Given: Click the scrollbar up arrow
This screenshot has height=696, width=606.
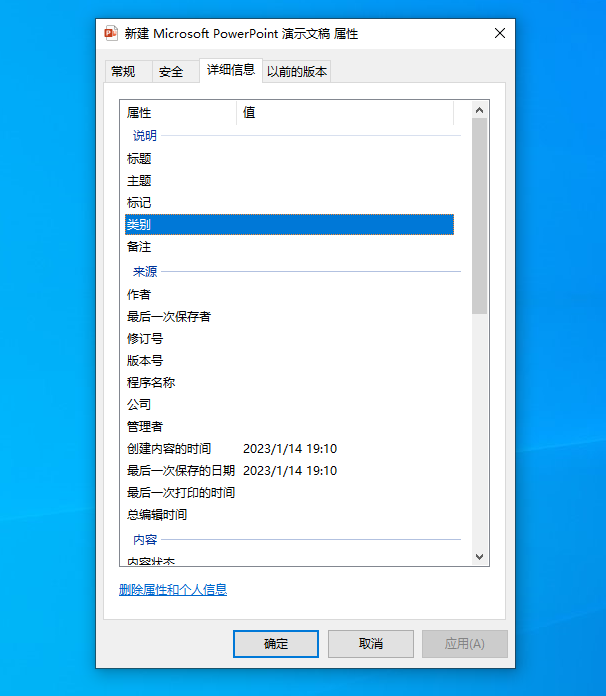Looking at the screenshot, I should pyautogui.click(x=479, y=110).
